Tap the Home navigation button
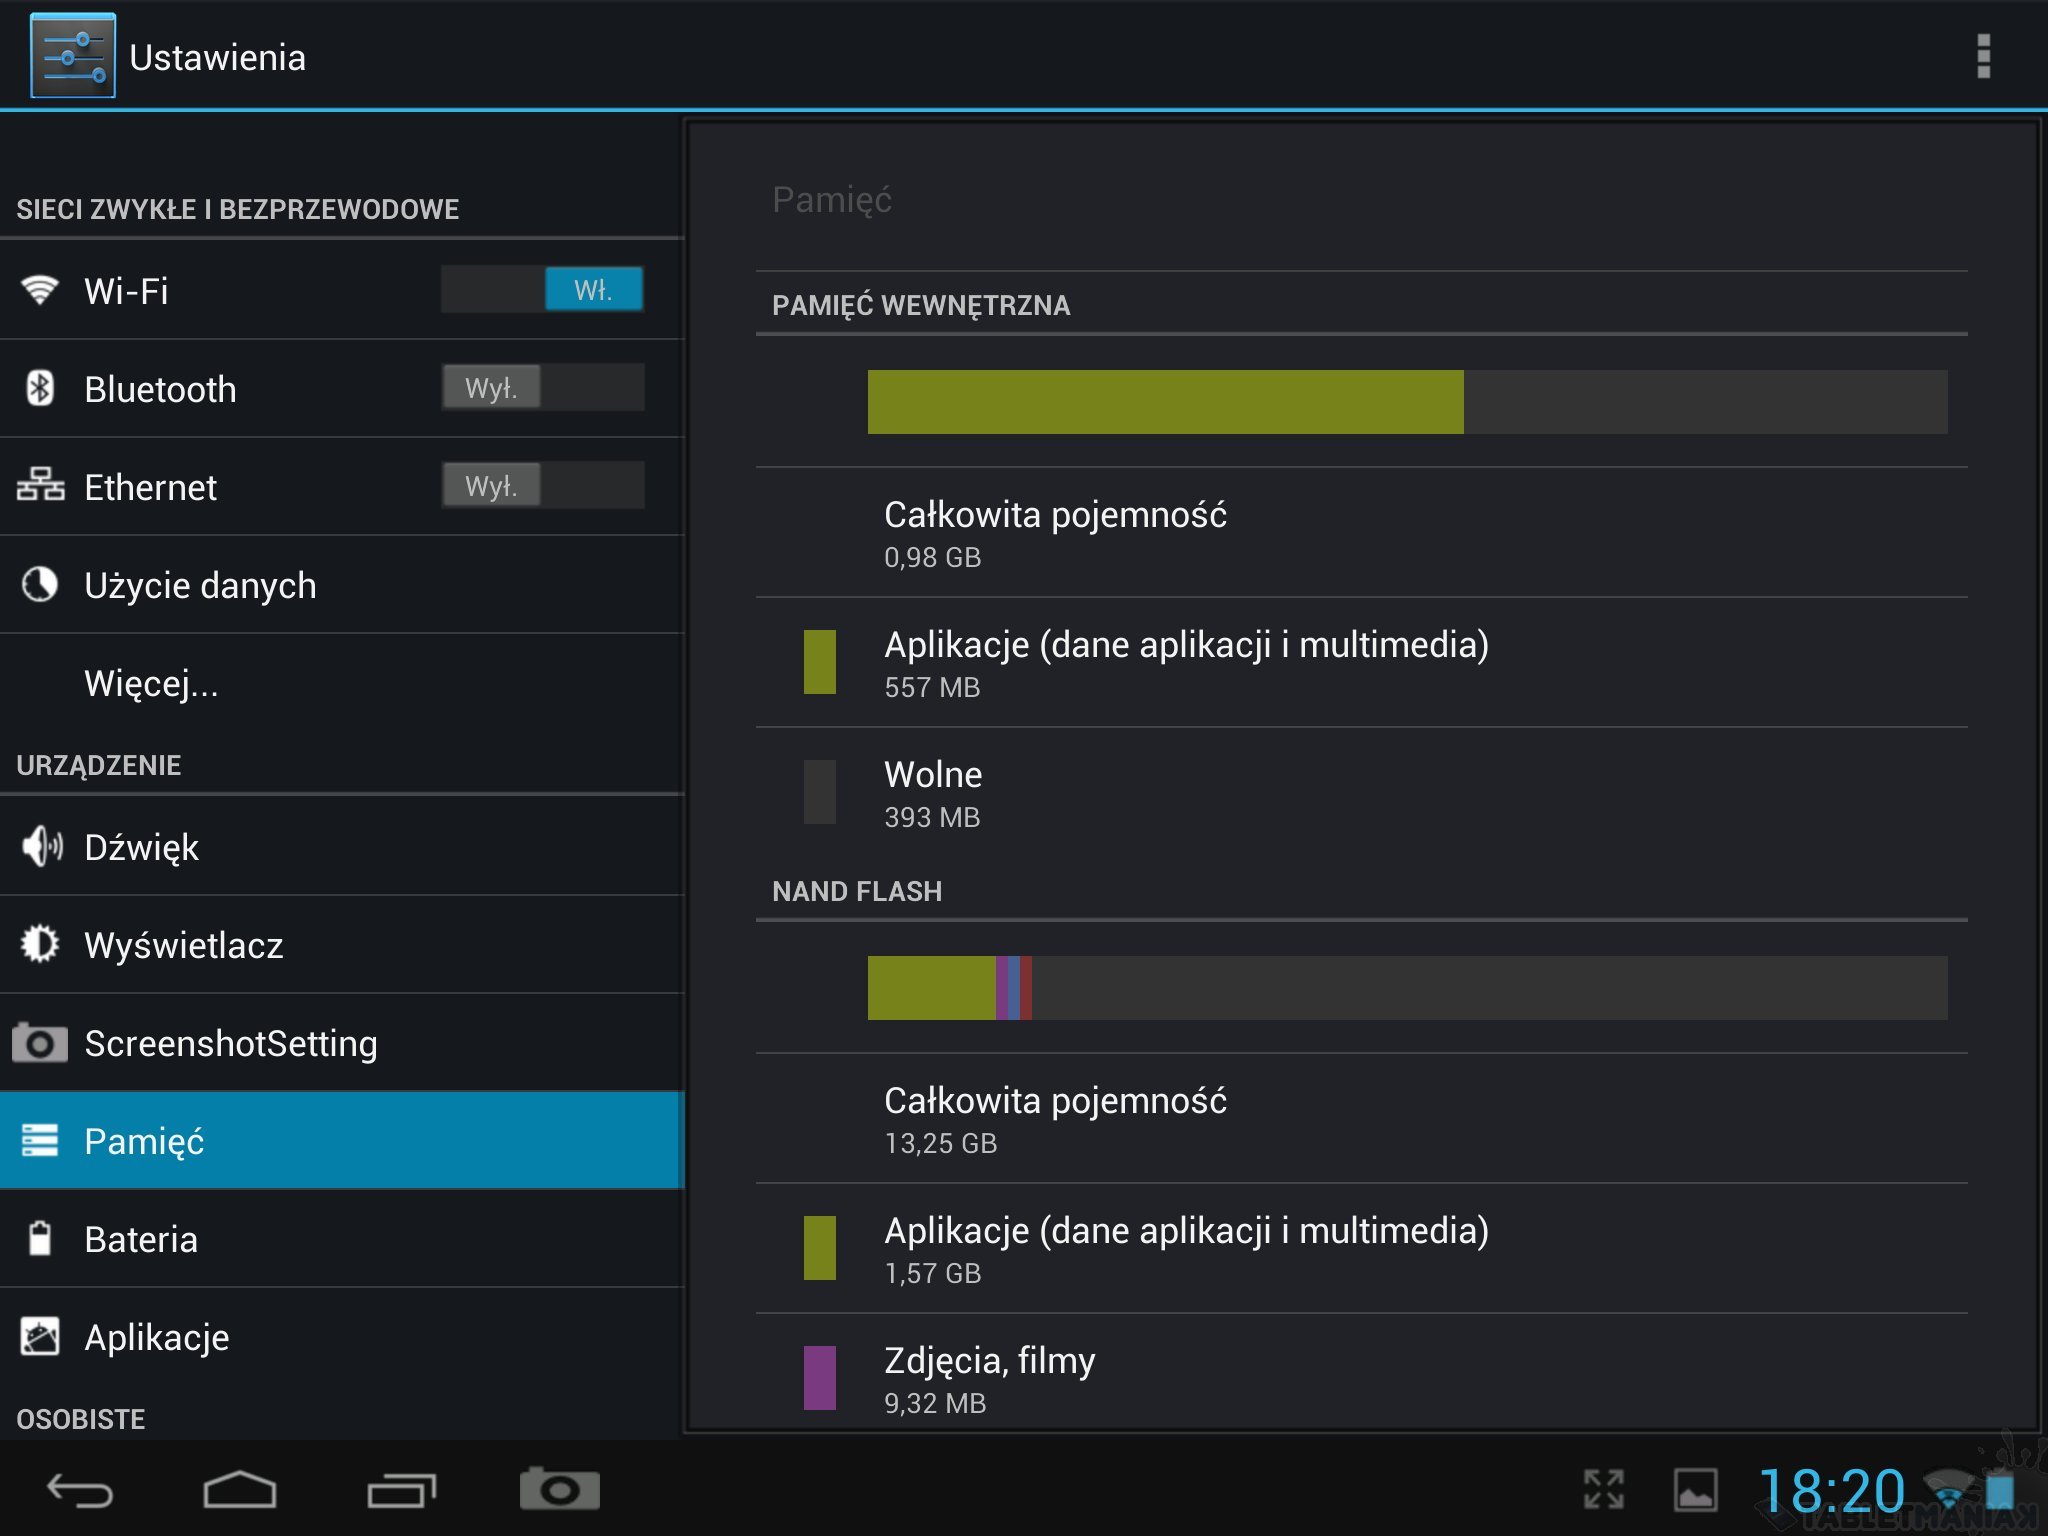Image resolution: width=2048 pixels, height=1536 pixels. [239, 1490]
